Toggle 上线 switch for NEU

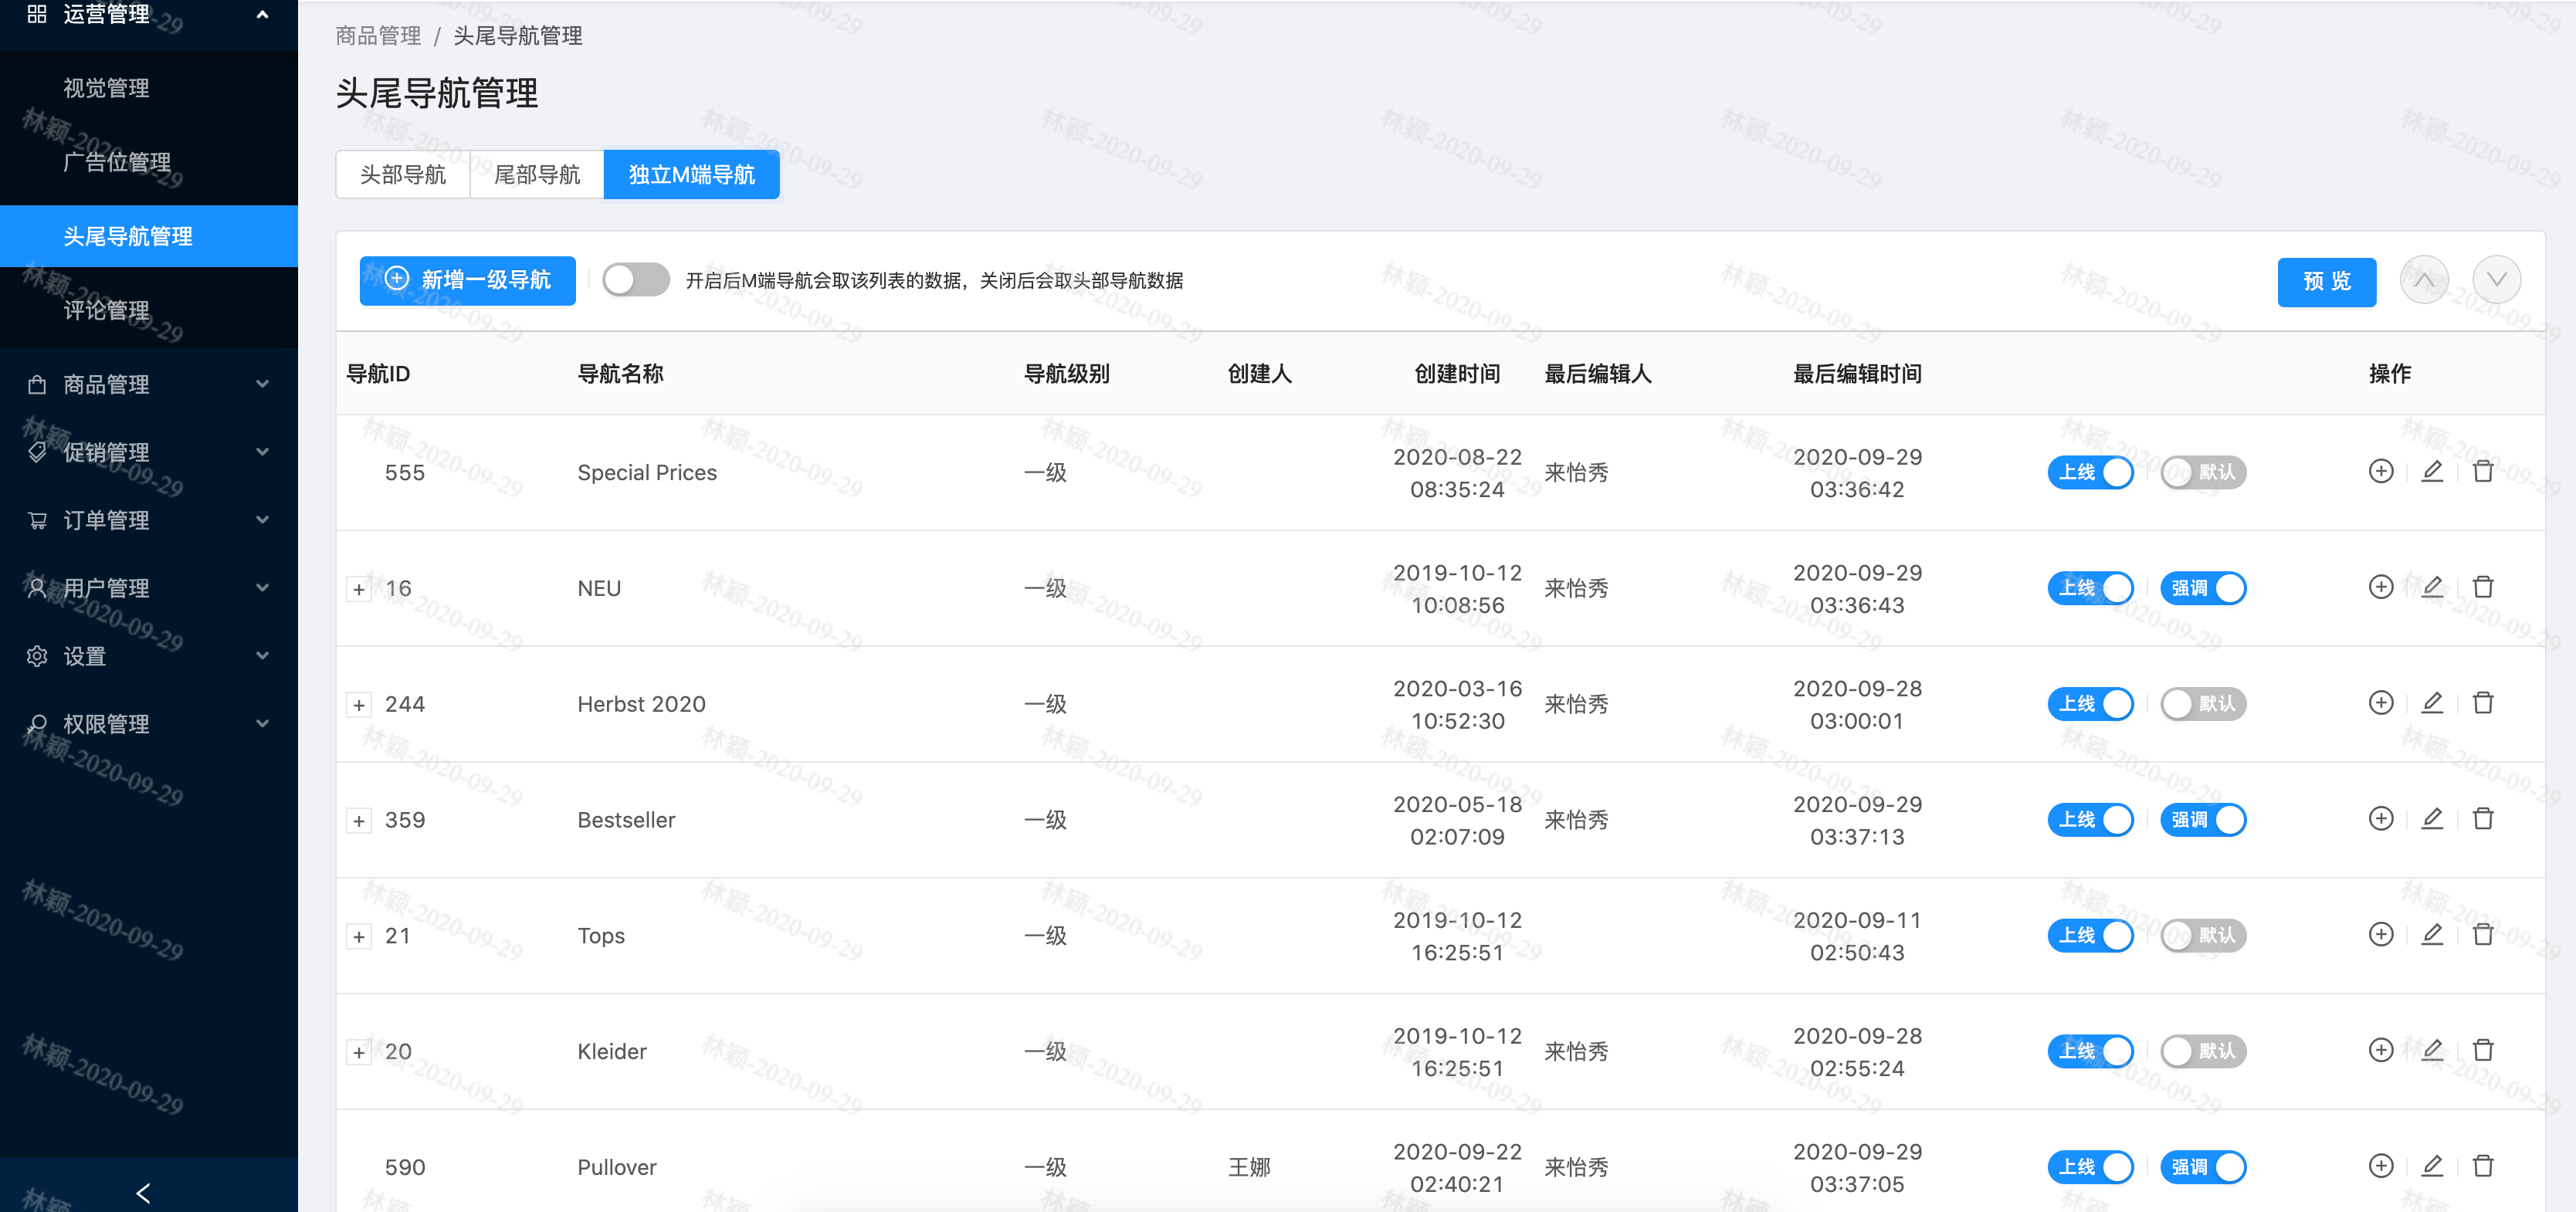[x=2090, y=588]
